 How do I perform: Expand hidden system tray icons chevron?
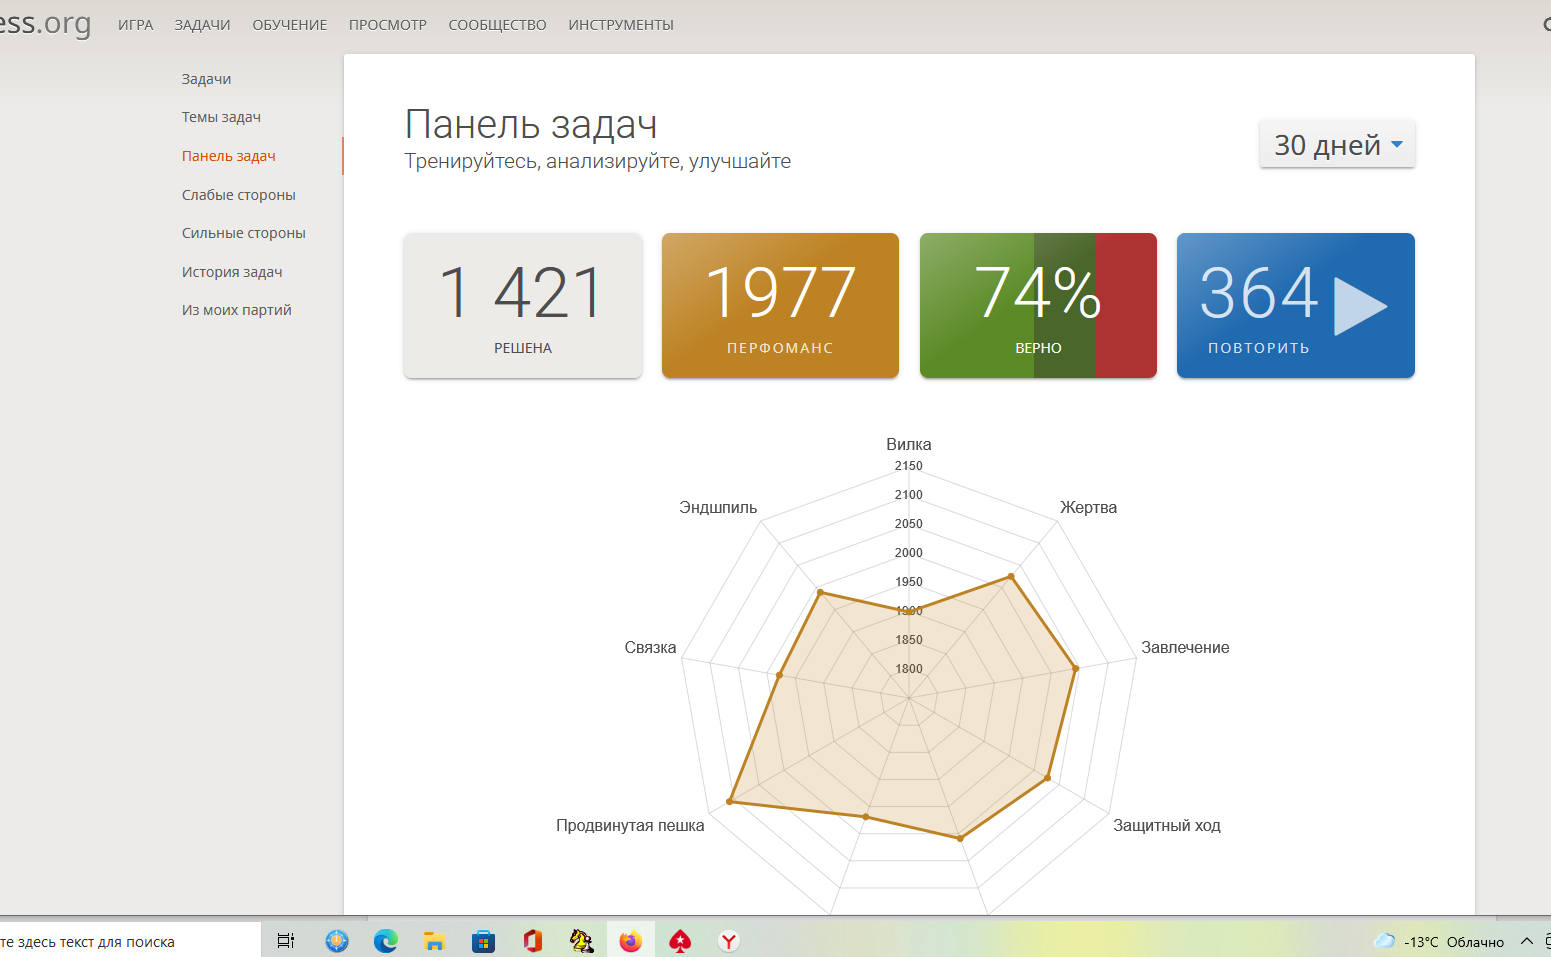pos(1527,941)
